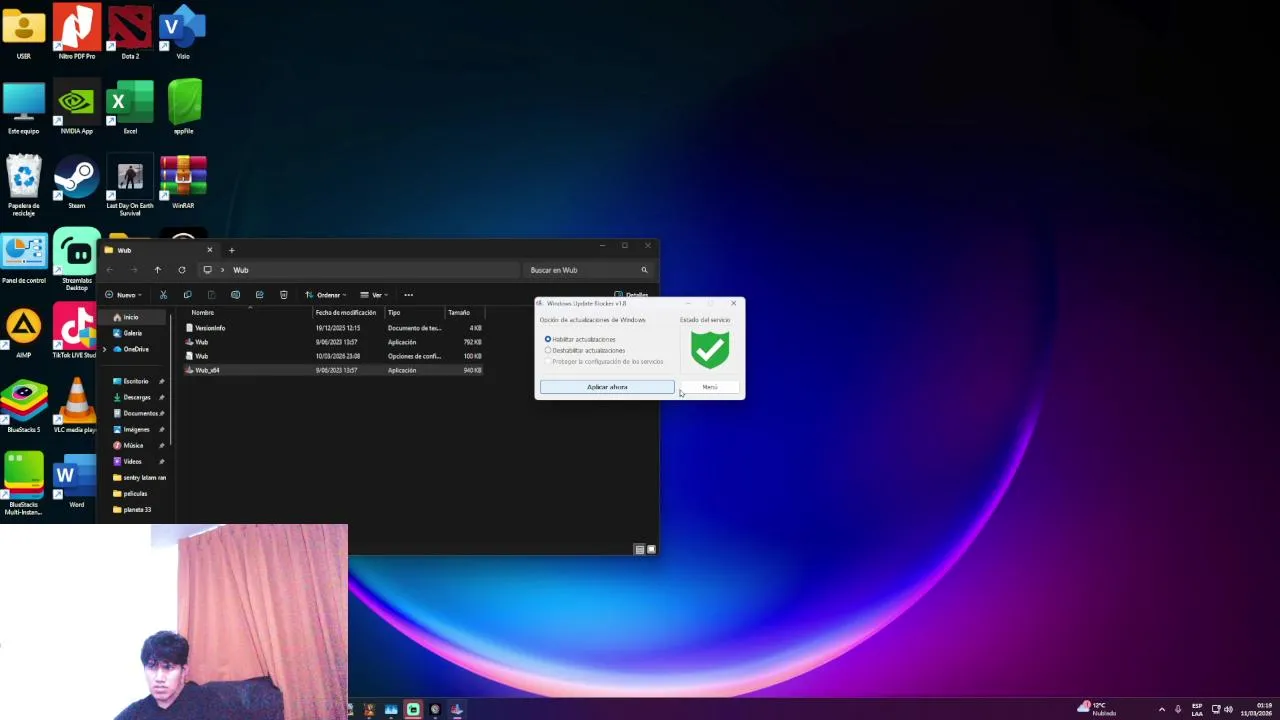Open Nitro PDF Pro desktop icon

(x=77, y=31)
